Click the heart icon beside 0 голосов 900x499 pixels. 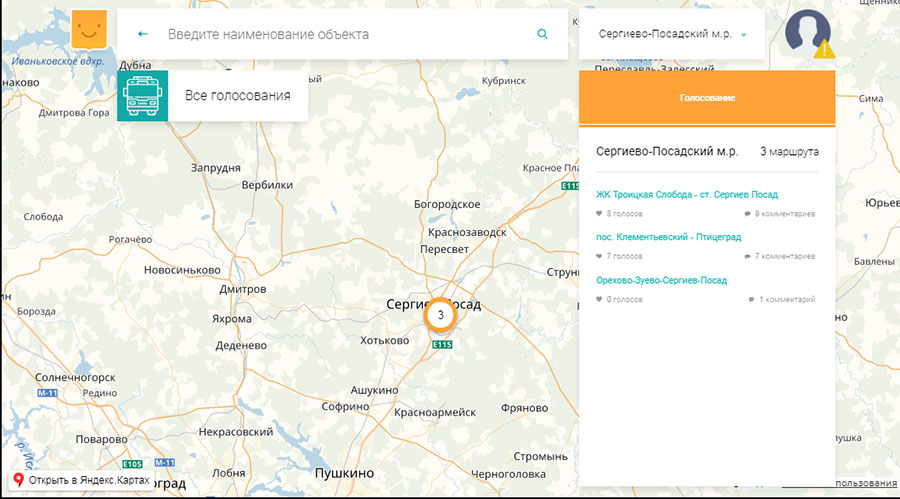pos(600,300)
